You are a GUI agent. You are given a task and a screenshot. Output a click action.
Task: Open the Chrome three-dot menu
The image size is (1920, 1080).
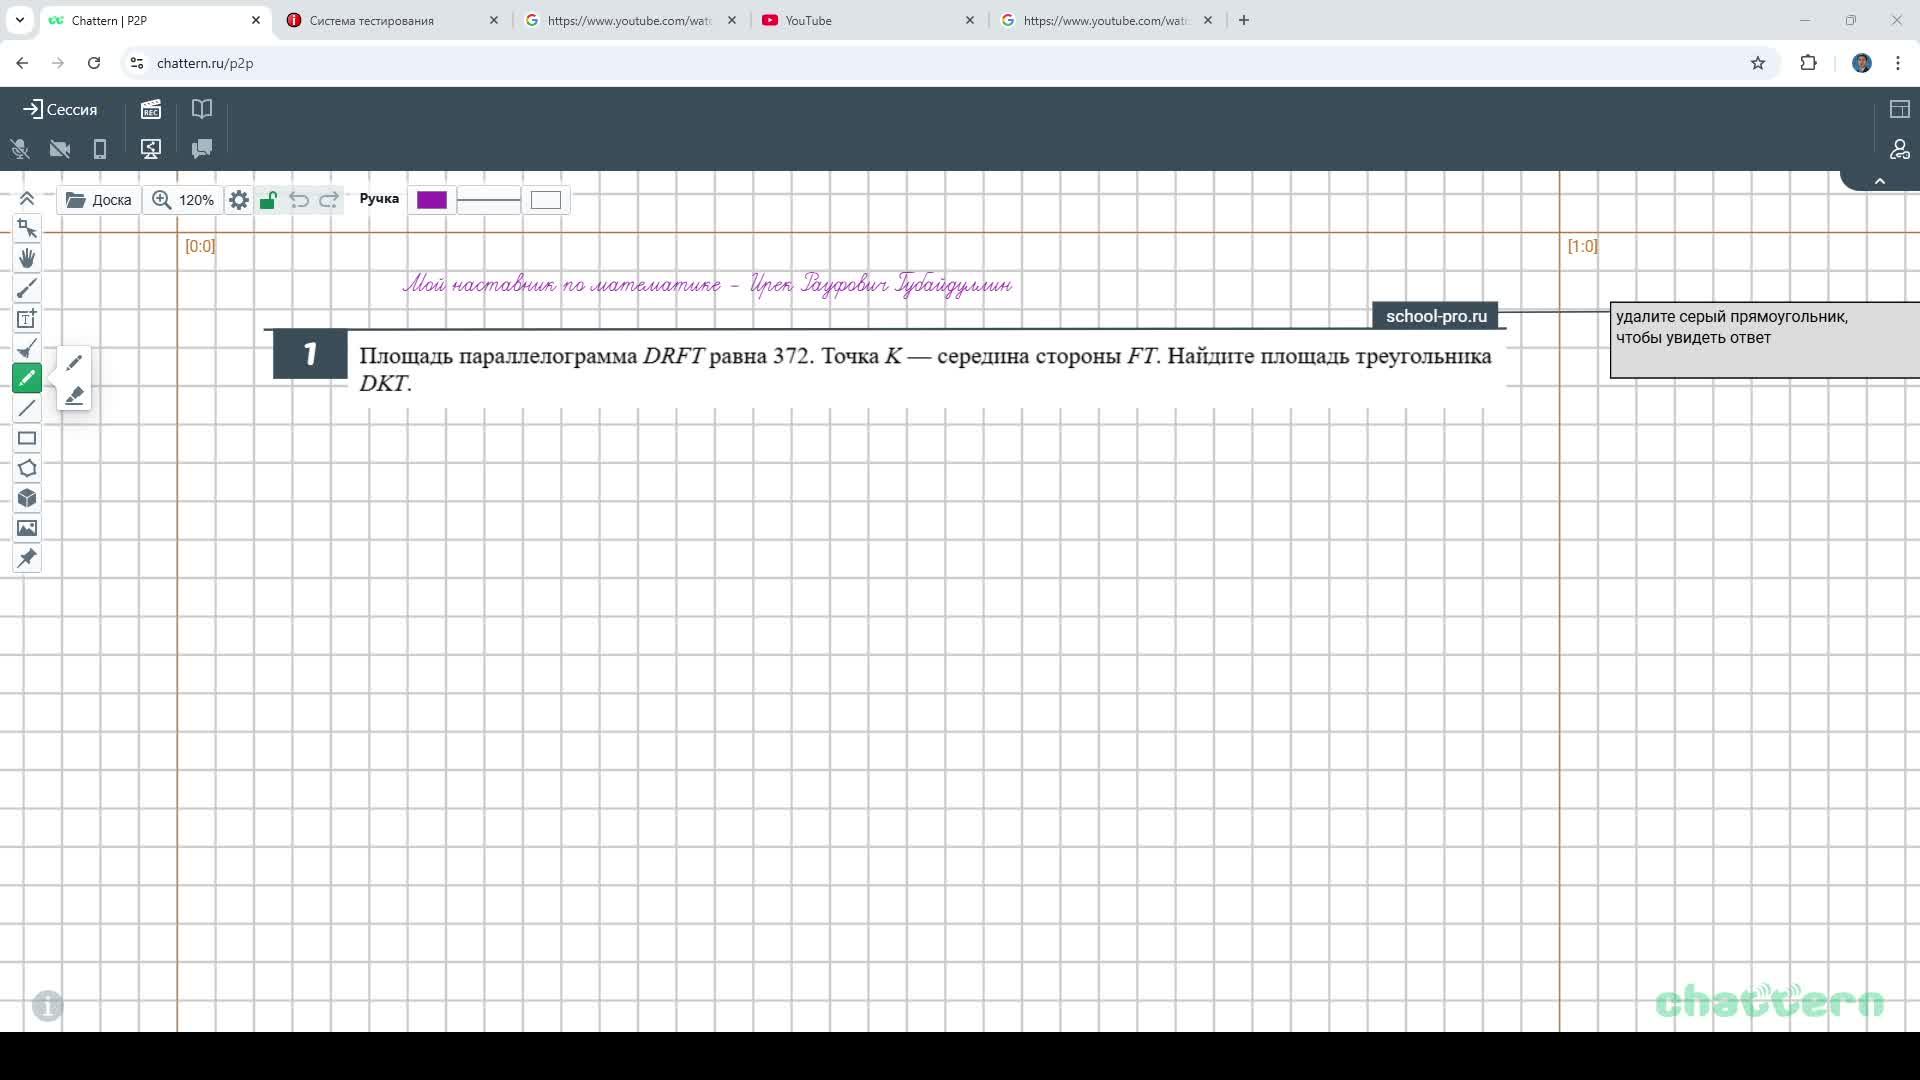(1898, 63)
